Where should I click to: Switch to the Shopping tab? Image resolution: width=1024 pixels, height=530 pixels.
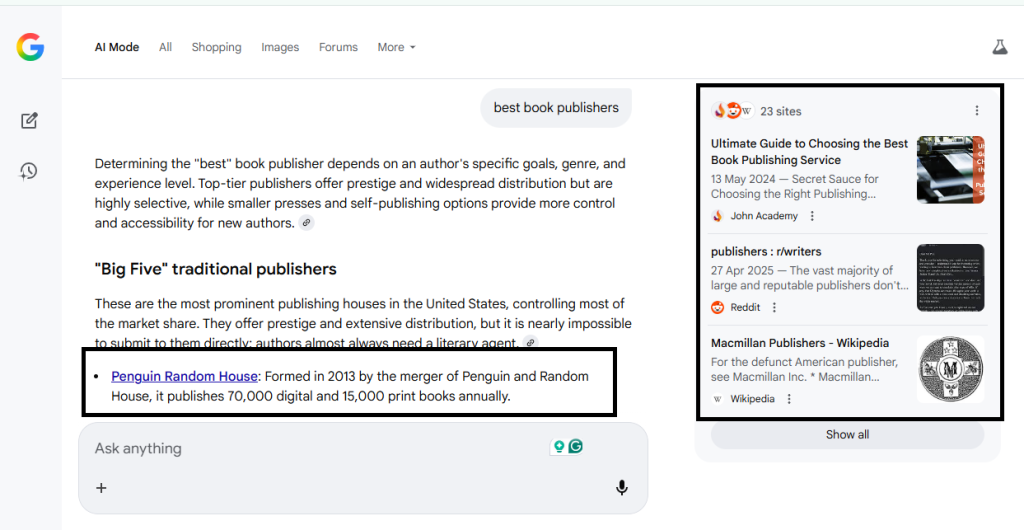216,47
